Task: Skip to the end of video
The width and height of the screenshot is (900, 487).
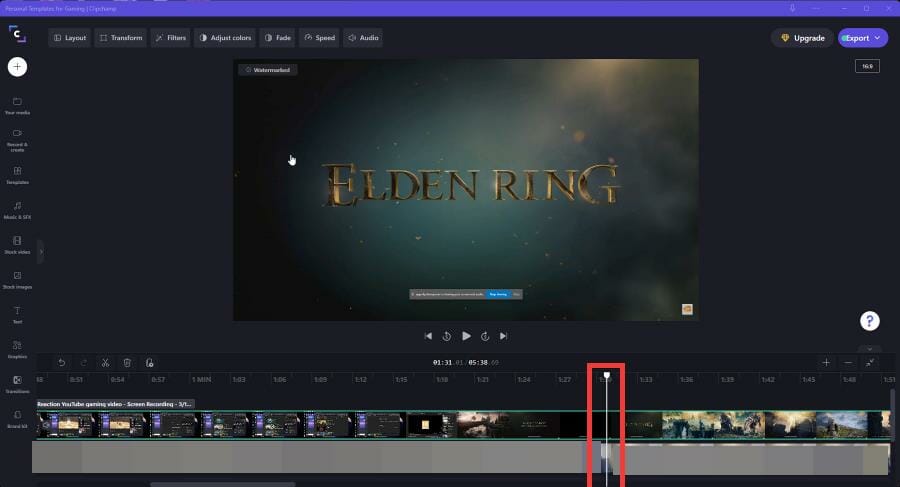Action: click(x=503, y=336)
